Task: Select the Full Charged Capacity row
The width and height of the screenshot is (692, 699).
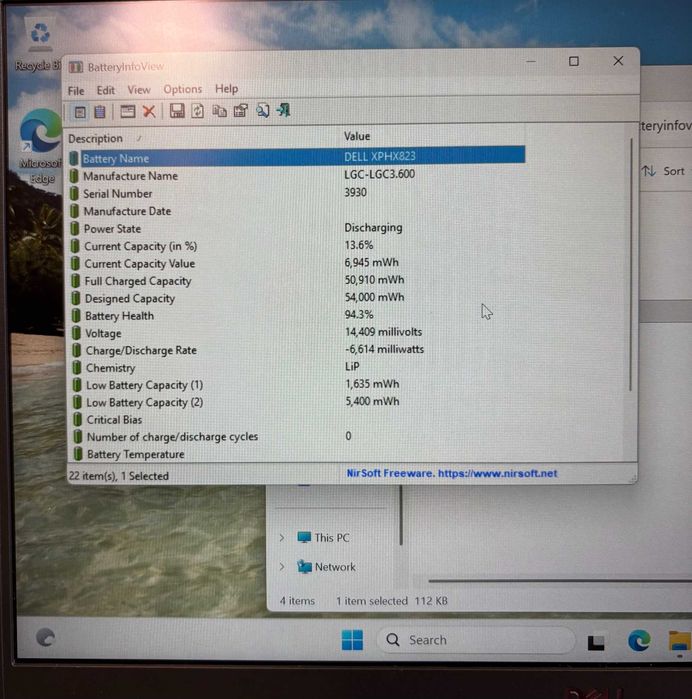Action: pos(297,280)
